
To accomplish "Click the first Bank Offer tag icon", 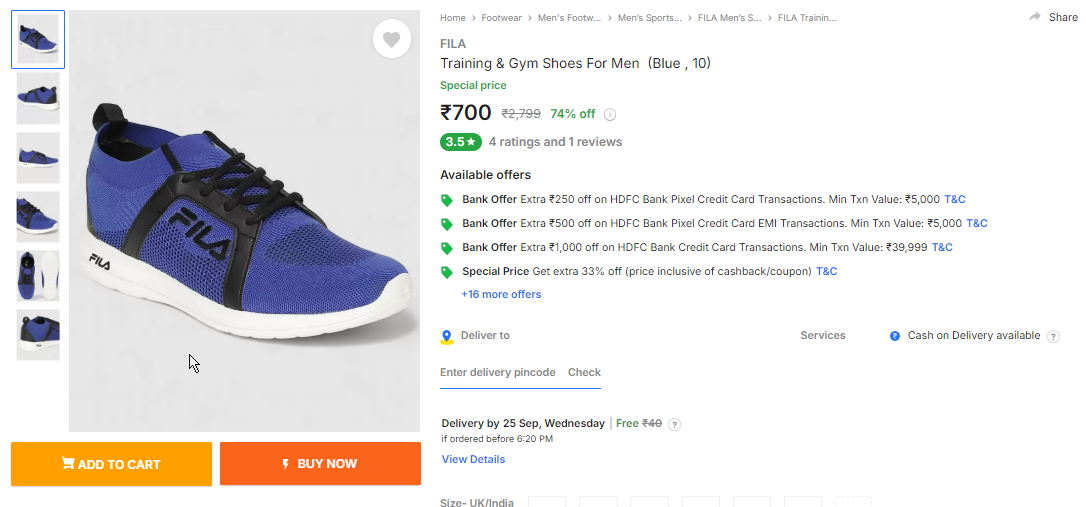I will tap(447, 200).
